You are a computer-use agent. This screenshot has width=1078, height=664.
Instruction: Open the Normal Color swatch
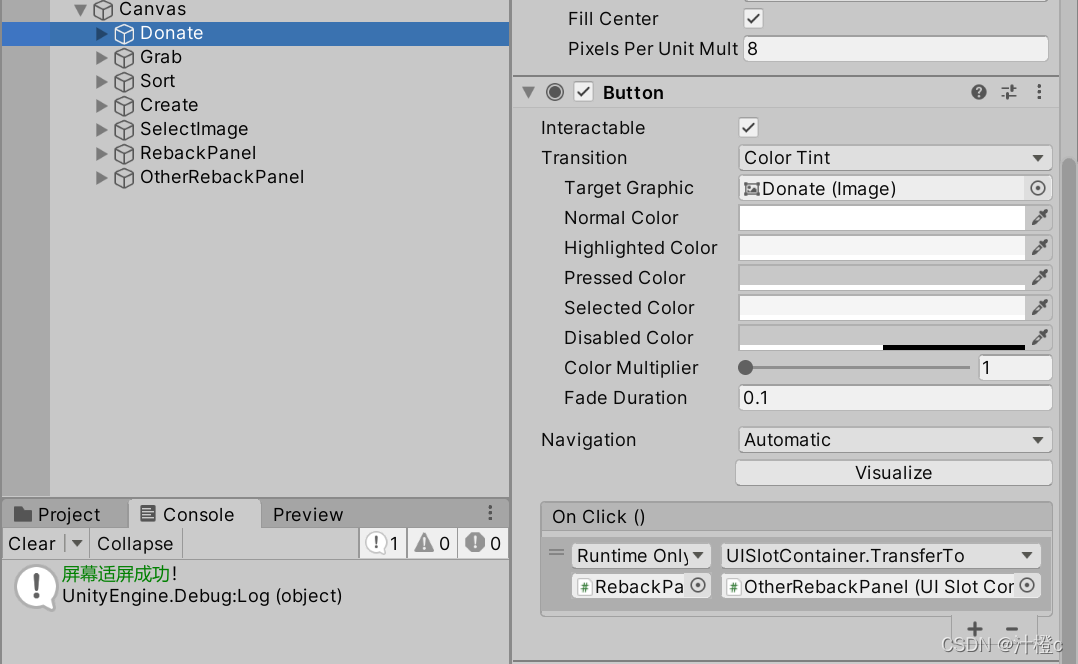(882, 218)
